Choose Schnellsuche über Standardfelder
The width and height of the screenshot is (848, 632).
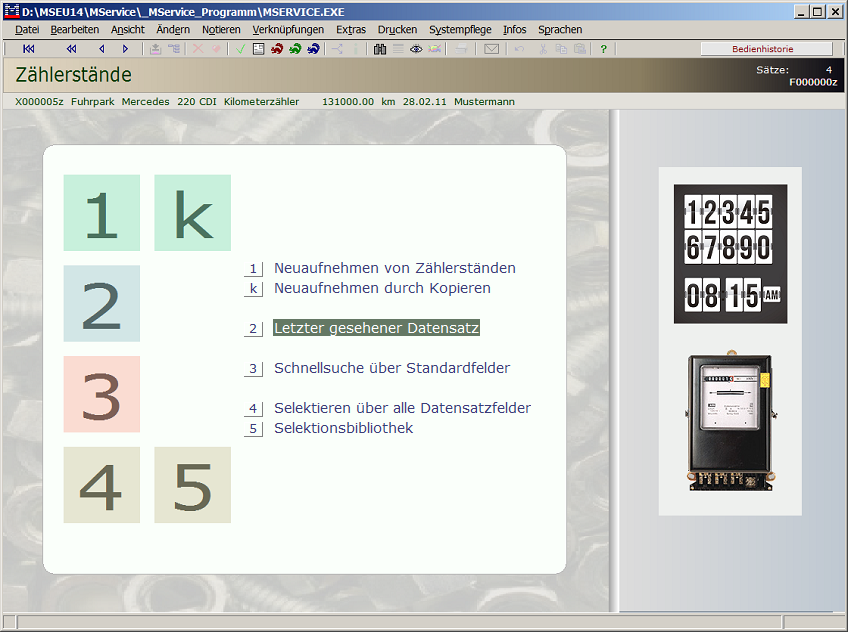tap(391, 368)
